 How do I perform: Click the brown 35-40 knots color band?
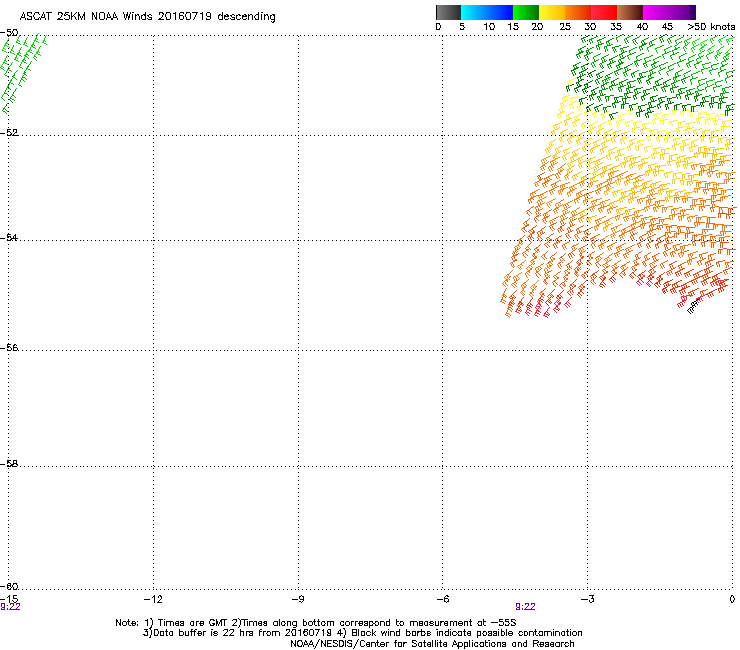coord(630,12)
